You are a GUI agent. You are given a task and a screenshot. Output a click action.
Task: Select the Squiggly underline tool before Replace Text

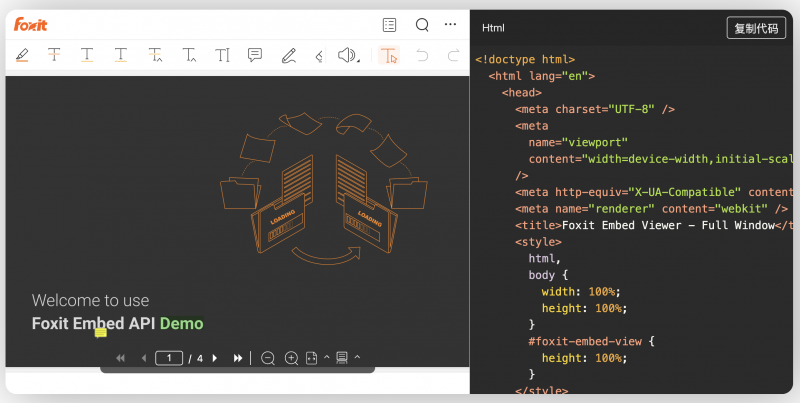tap(121, 55)
